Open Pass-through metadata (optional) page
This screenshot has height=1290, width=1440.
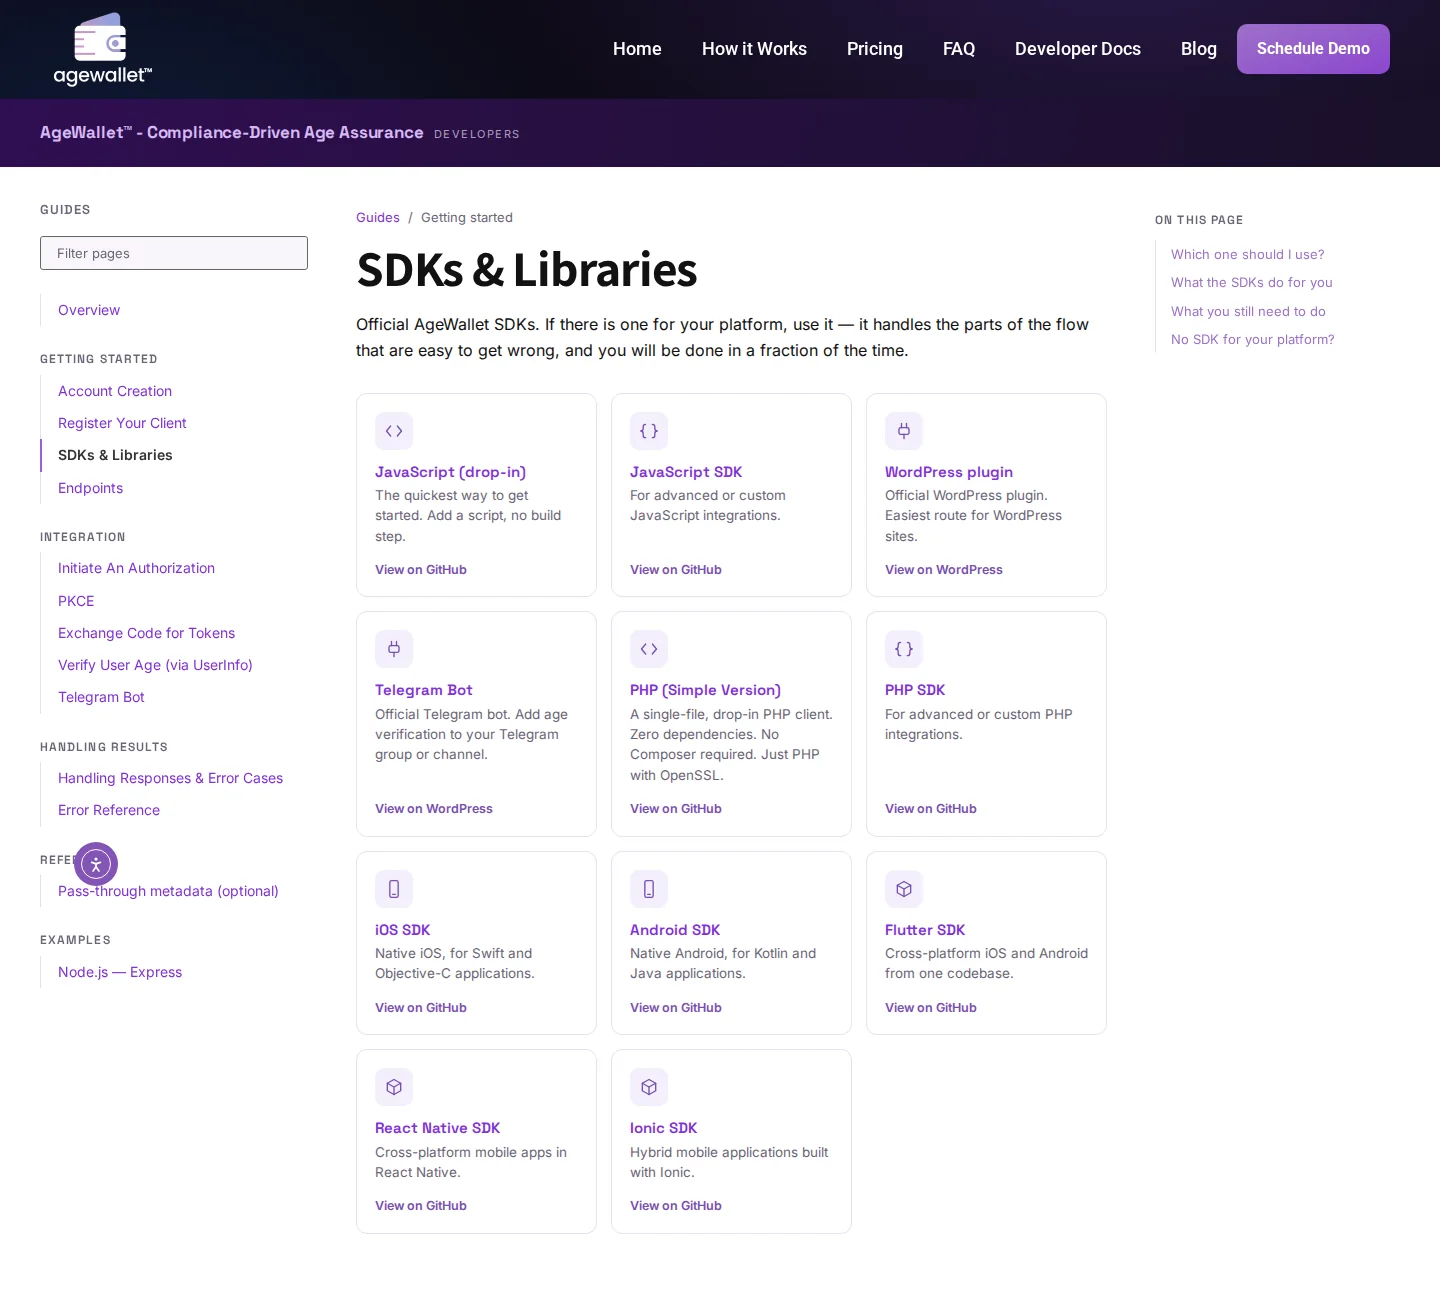(168, 891)
